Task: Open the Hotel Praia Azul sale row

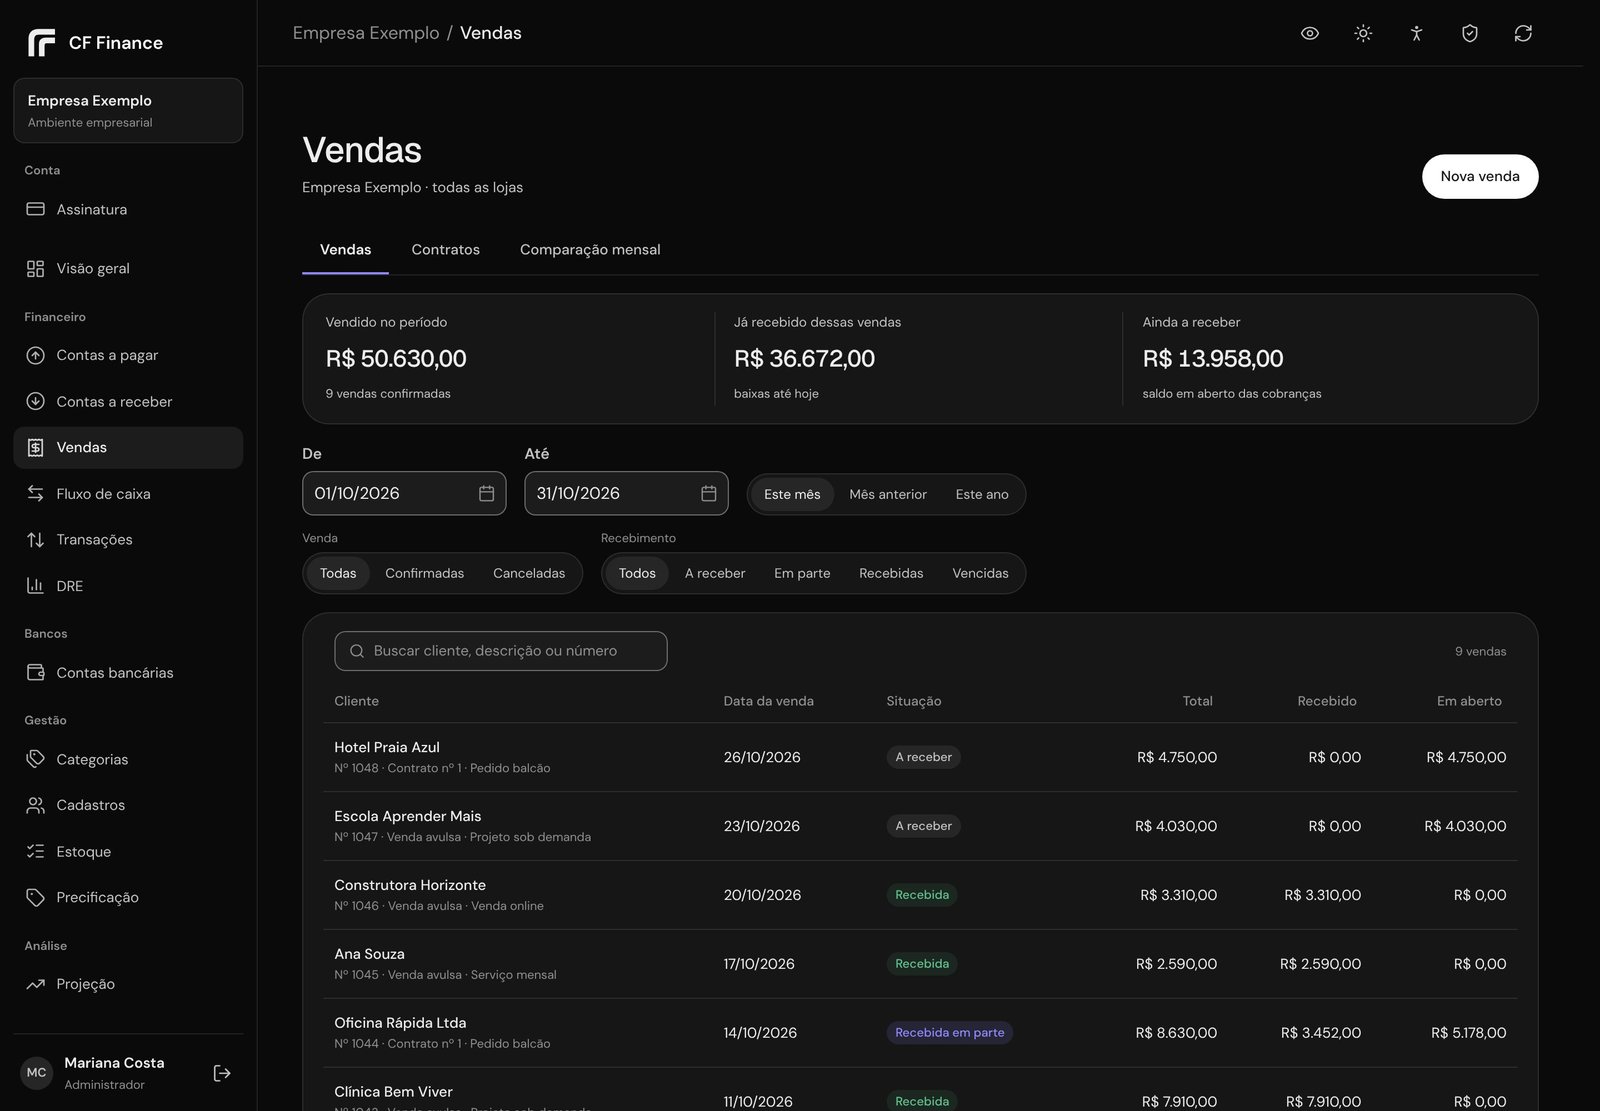Action: pos(920,757)
